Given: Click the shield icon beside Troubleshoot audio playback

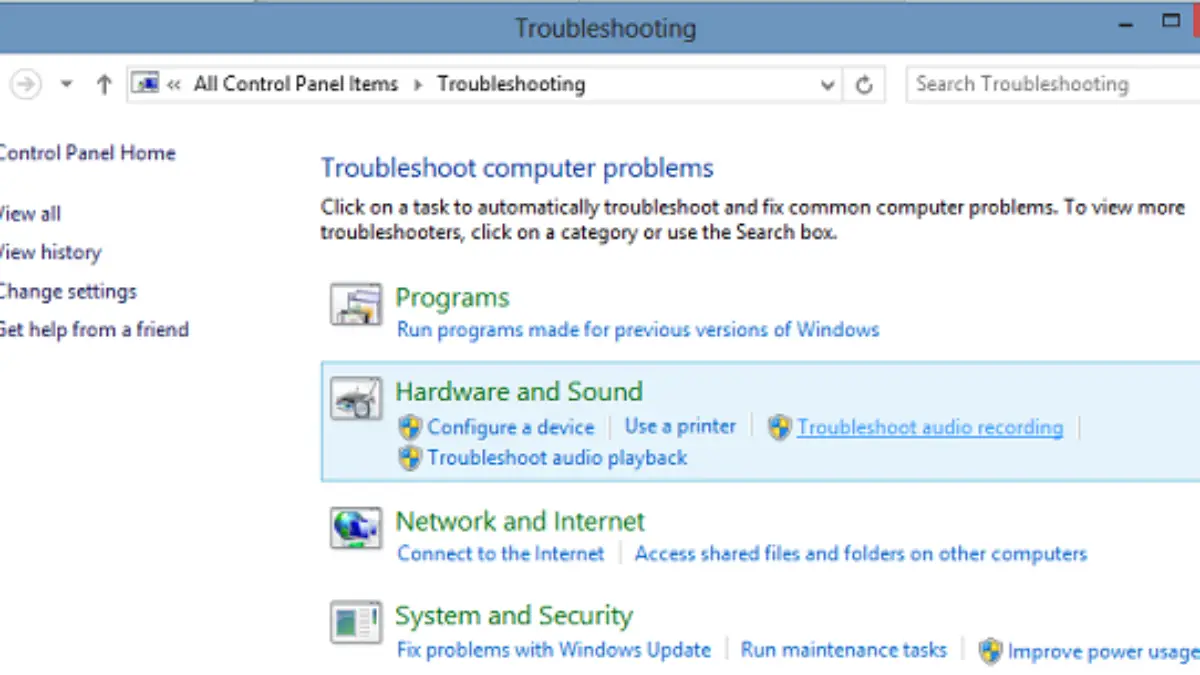Looking at the screenshot, I should [410, 458].
